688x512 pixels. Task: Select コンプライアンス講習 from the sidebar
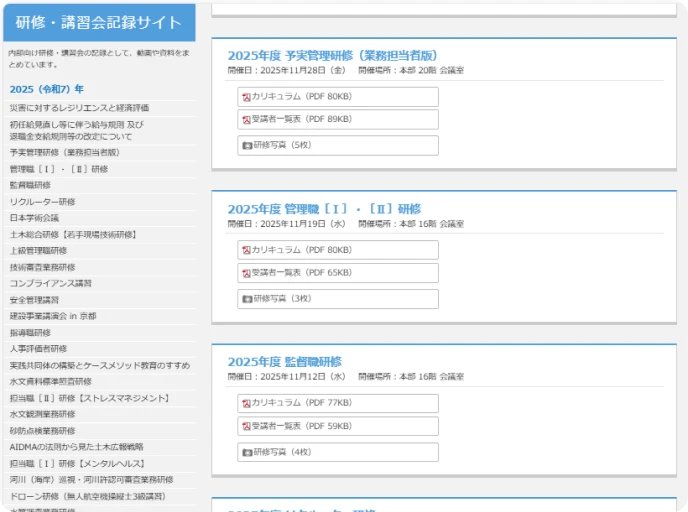(50, 283)
